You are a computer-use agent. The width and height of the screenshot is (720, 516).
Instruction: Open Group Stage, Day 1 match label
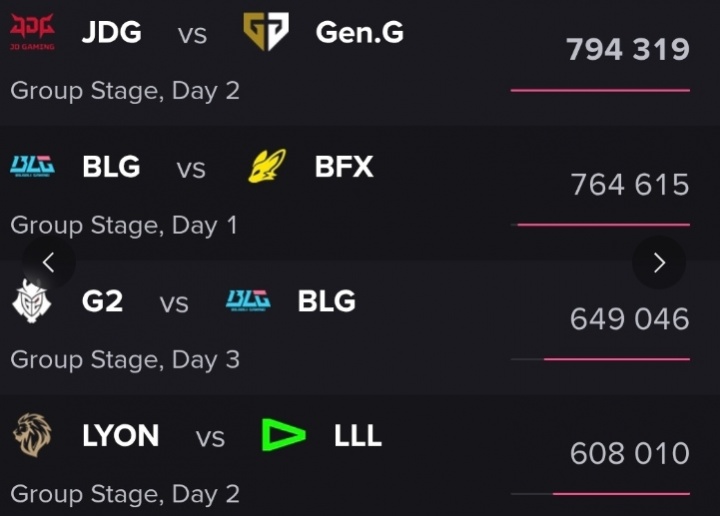tap(124, 225)
